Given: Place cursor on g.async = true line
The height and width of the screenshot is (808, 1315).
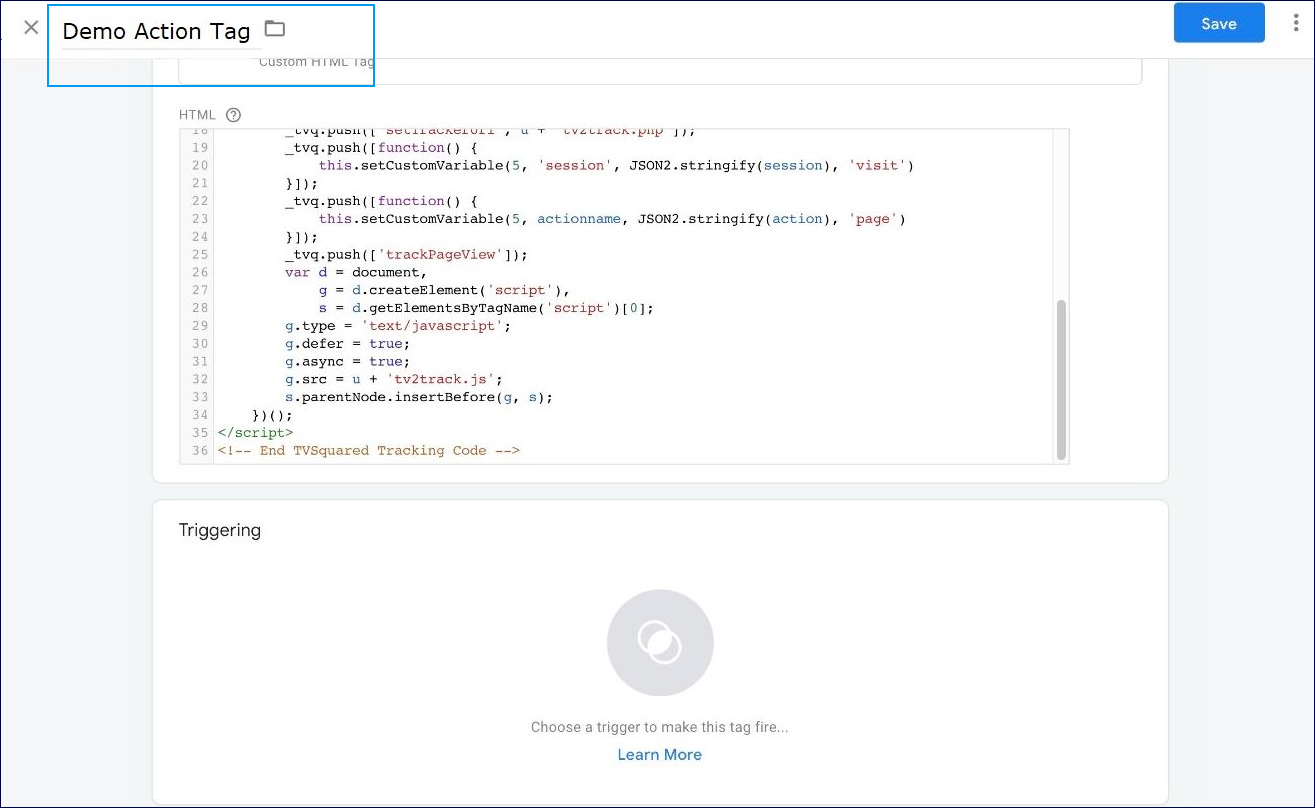Looking at the screenshot, I should (347, 362).
